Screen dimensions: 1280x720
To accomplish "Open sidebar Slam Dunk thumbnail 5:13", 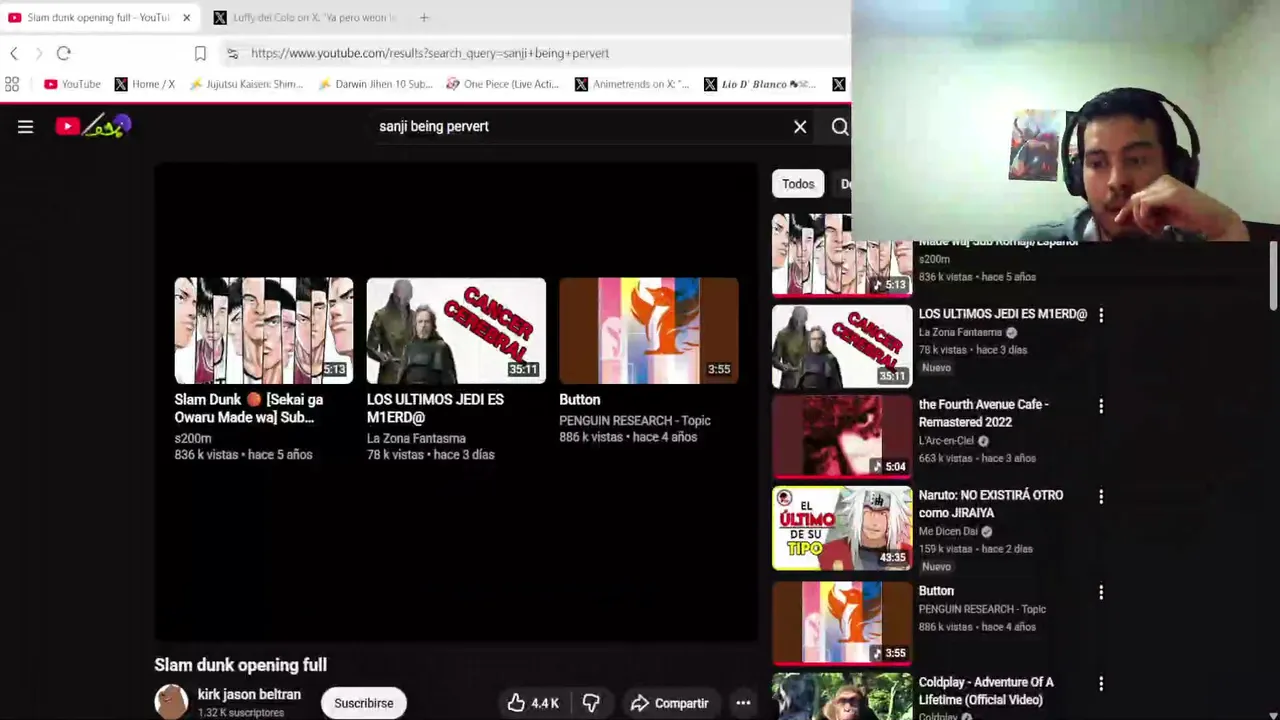I will pos(842,255).
